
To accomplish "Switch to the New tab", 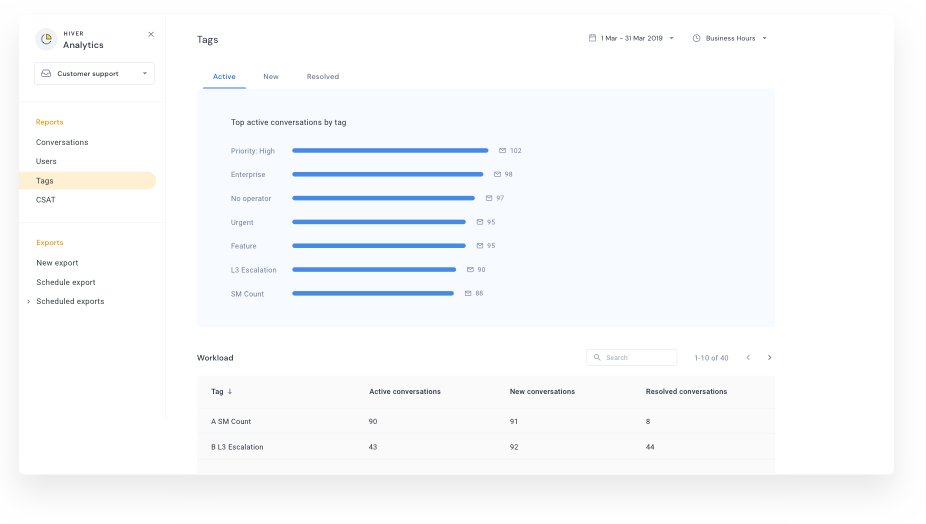I will (271, 77).
